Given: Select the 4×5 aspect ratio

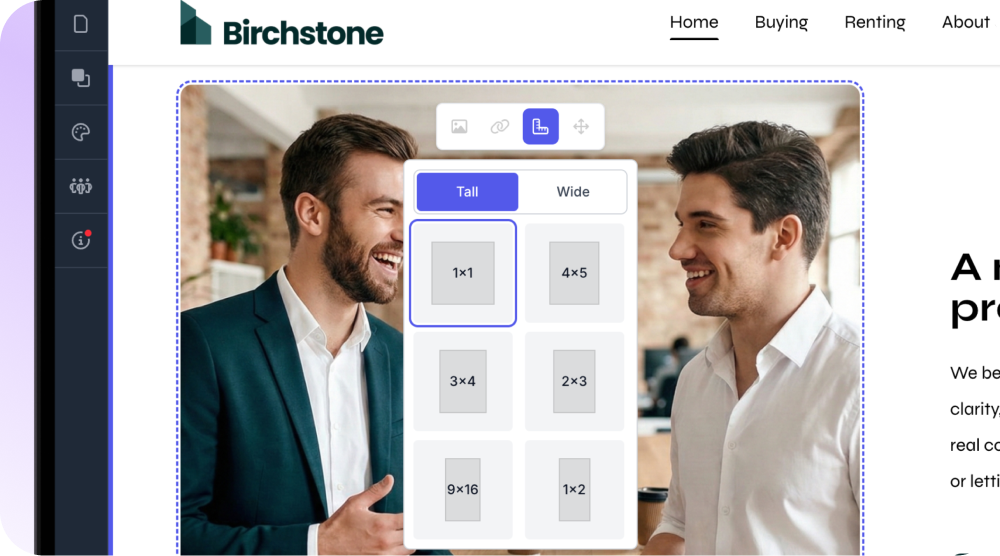Looking at the screenshot, I should coord(575,273).
